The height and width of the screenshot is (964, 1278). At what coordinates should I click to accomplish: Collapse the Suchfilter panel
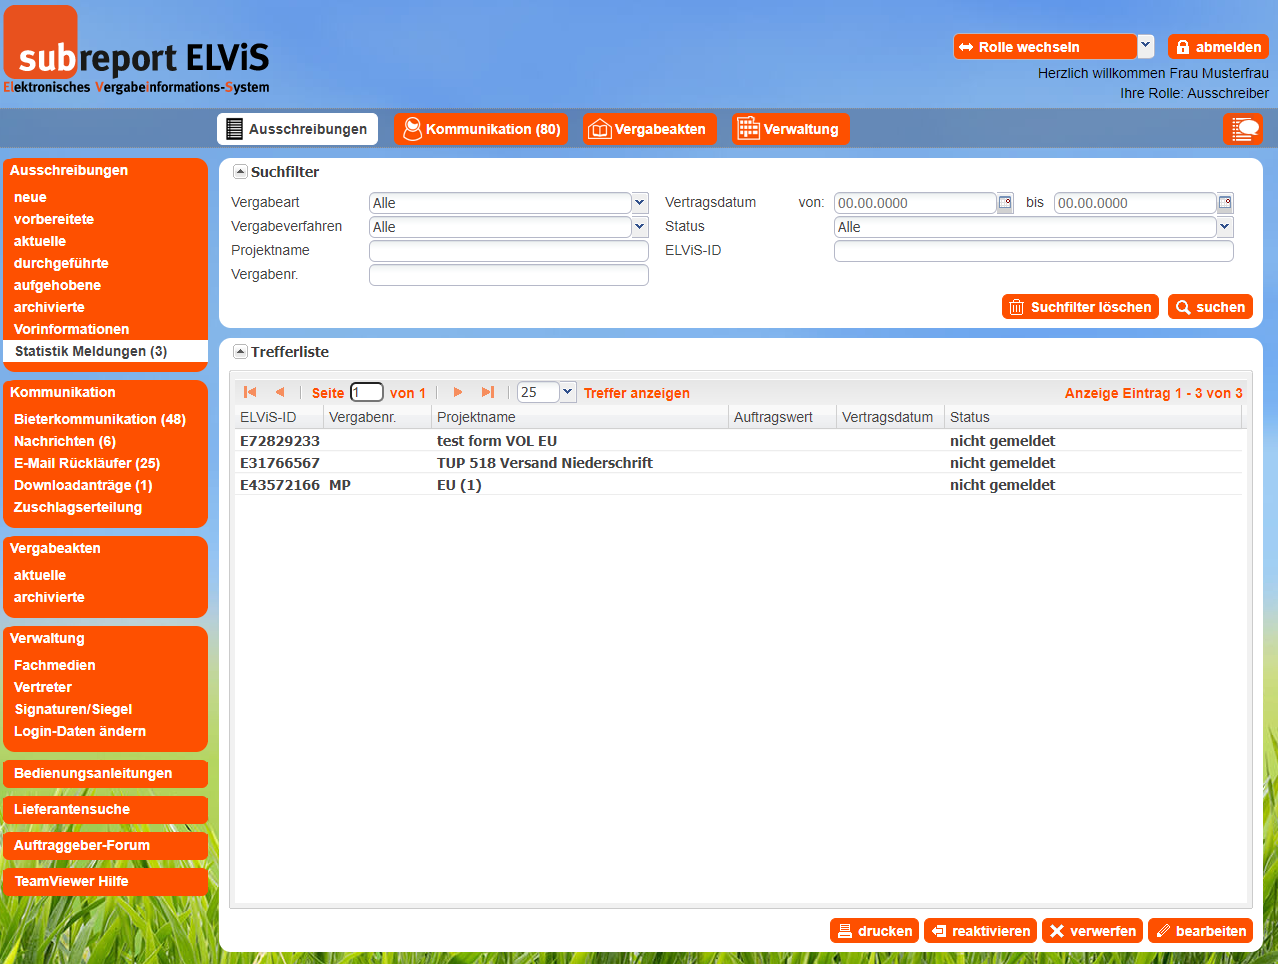point(240,172)
